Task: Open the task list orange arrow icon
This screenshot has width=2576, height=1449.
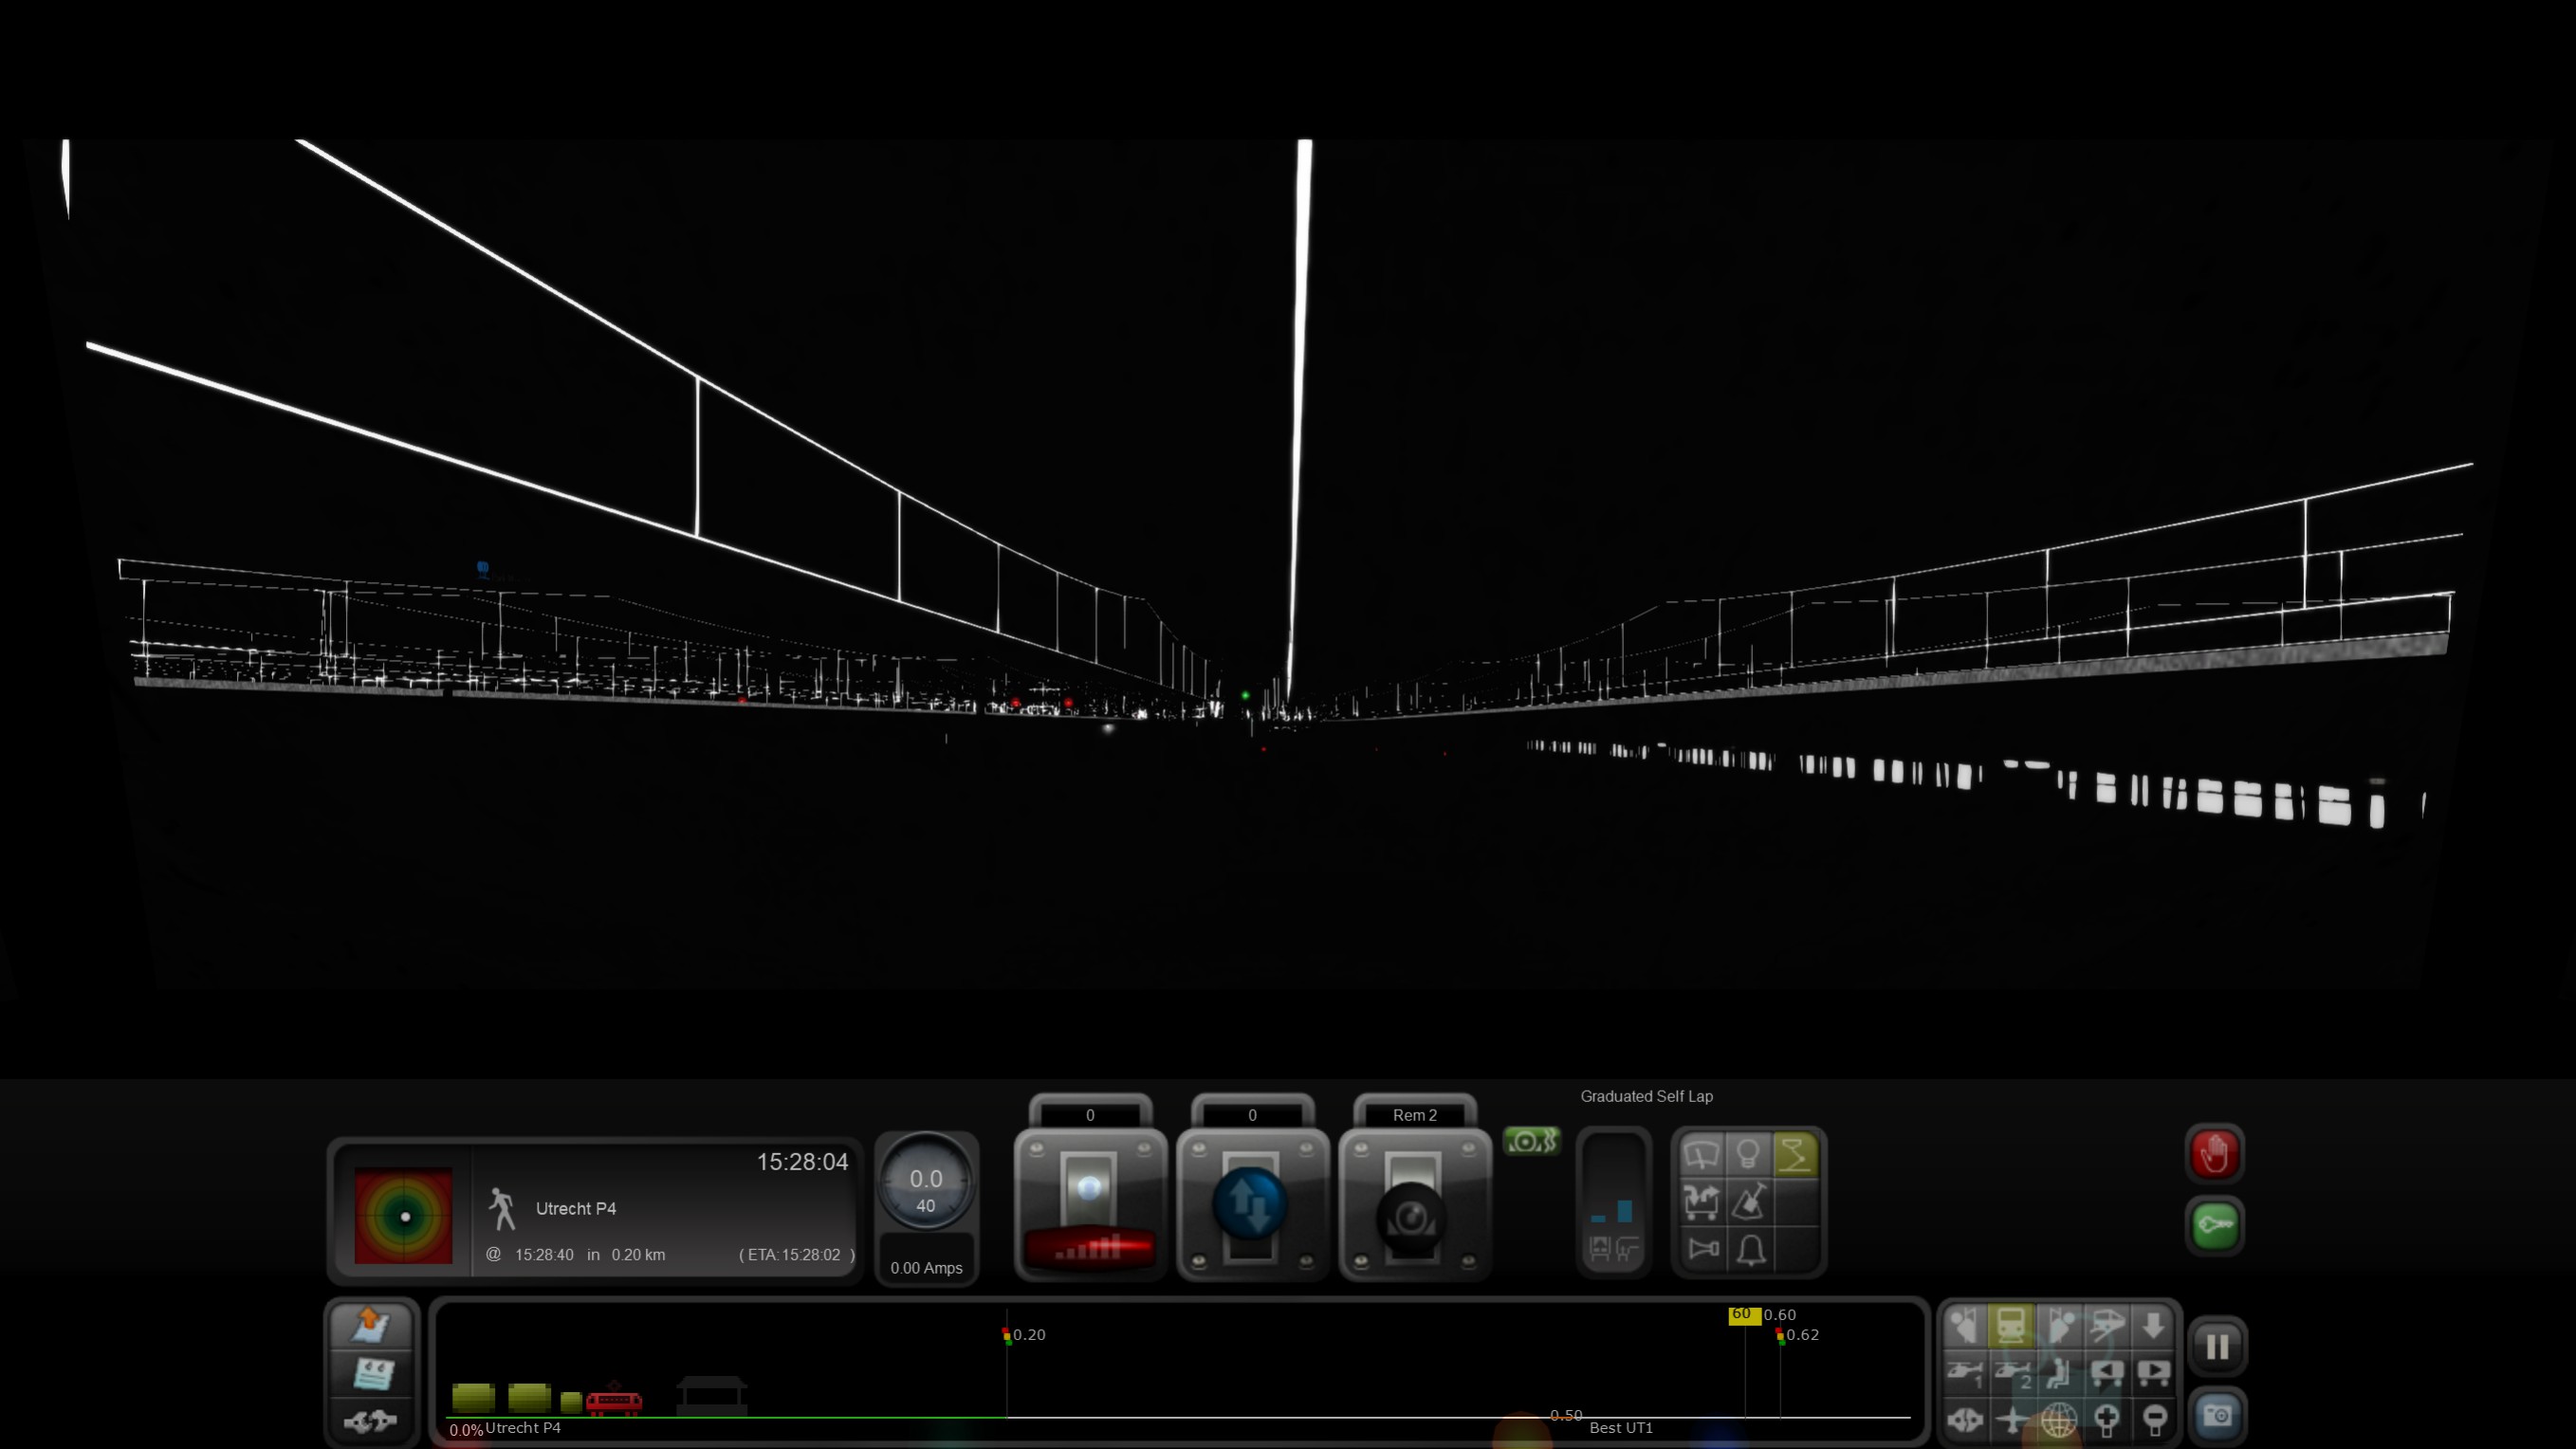Action: 371,1326
